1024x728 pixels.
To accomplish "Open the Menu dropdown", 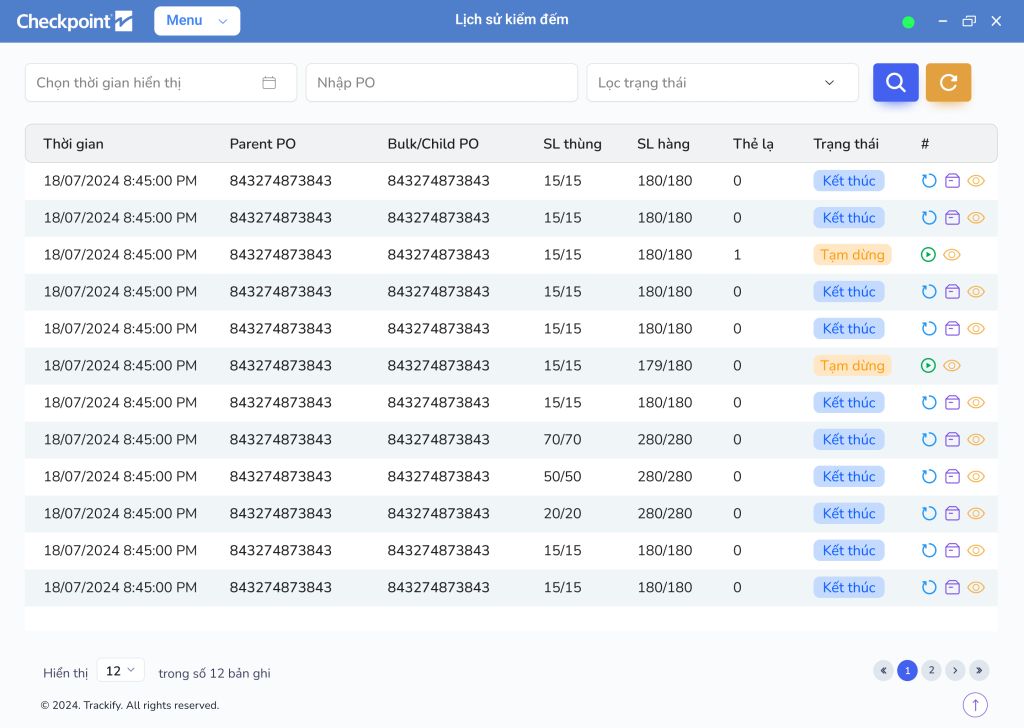I will pos(197,21).
